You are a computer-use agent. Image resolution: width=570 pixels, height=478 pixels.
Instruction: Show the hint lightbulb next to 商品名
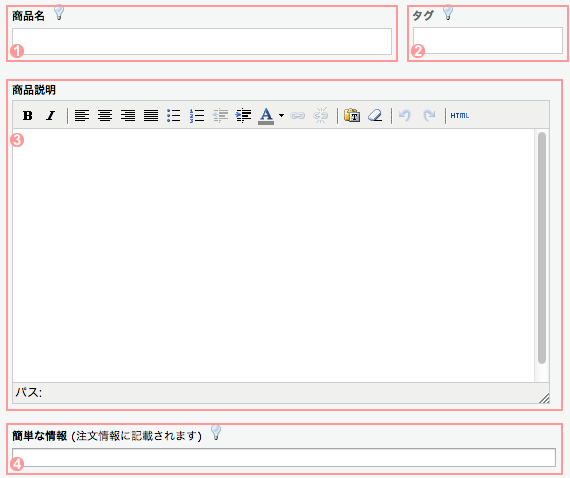click(59, 13)
